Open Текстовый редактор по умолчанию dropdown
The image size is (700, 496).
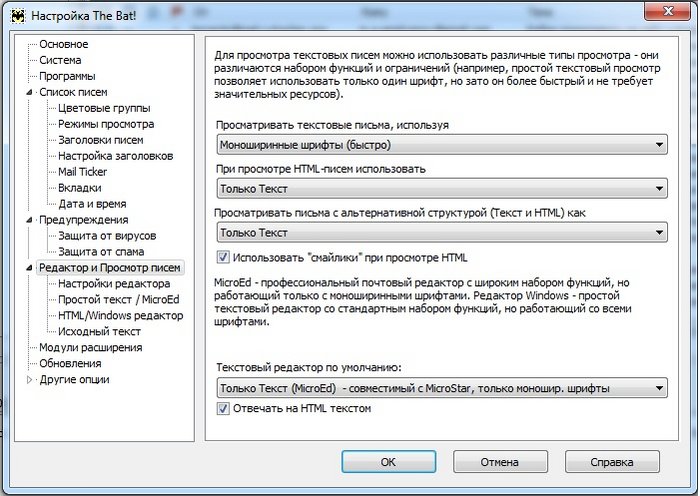(x=442, y=388)
